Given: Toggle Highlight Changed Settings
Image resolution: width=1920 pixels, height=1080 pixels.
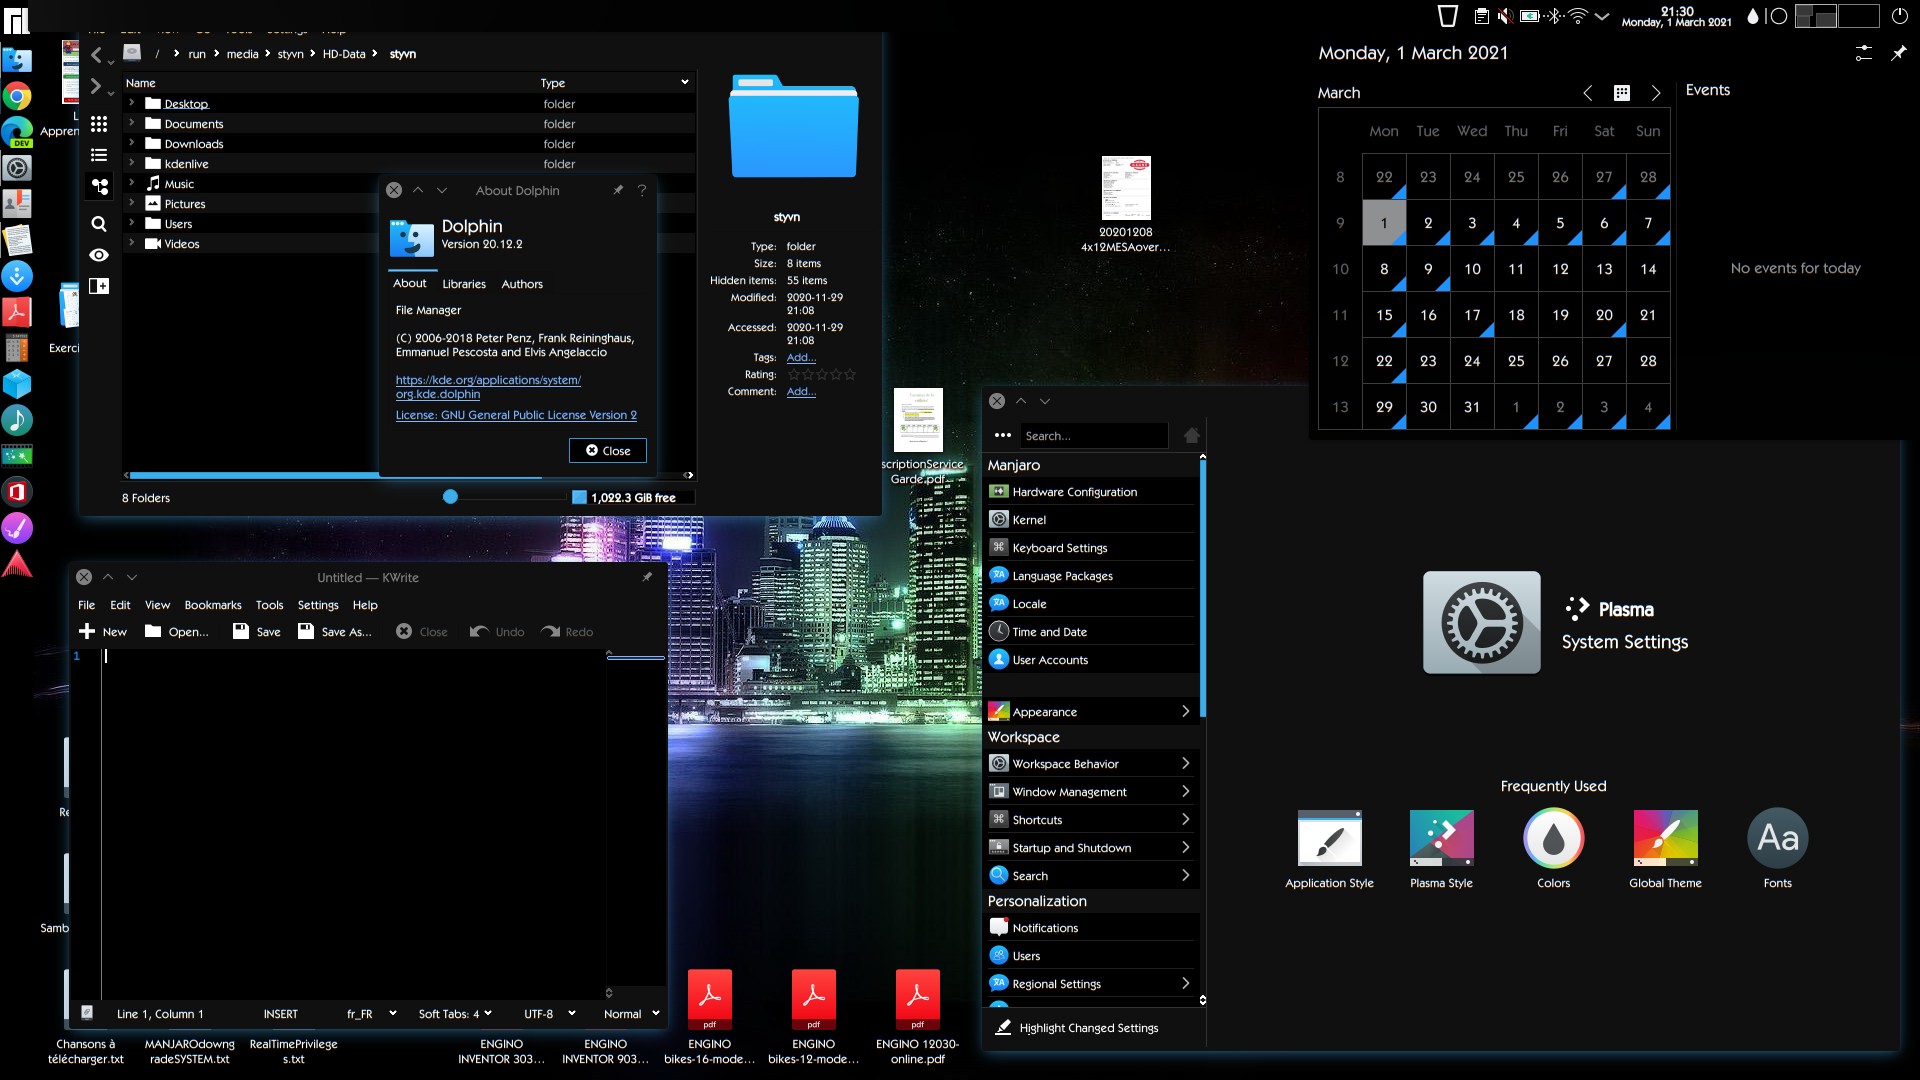Looking at the screenshot, I should [x=1077, y=1028].
